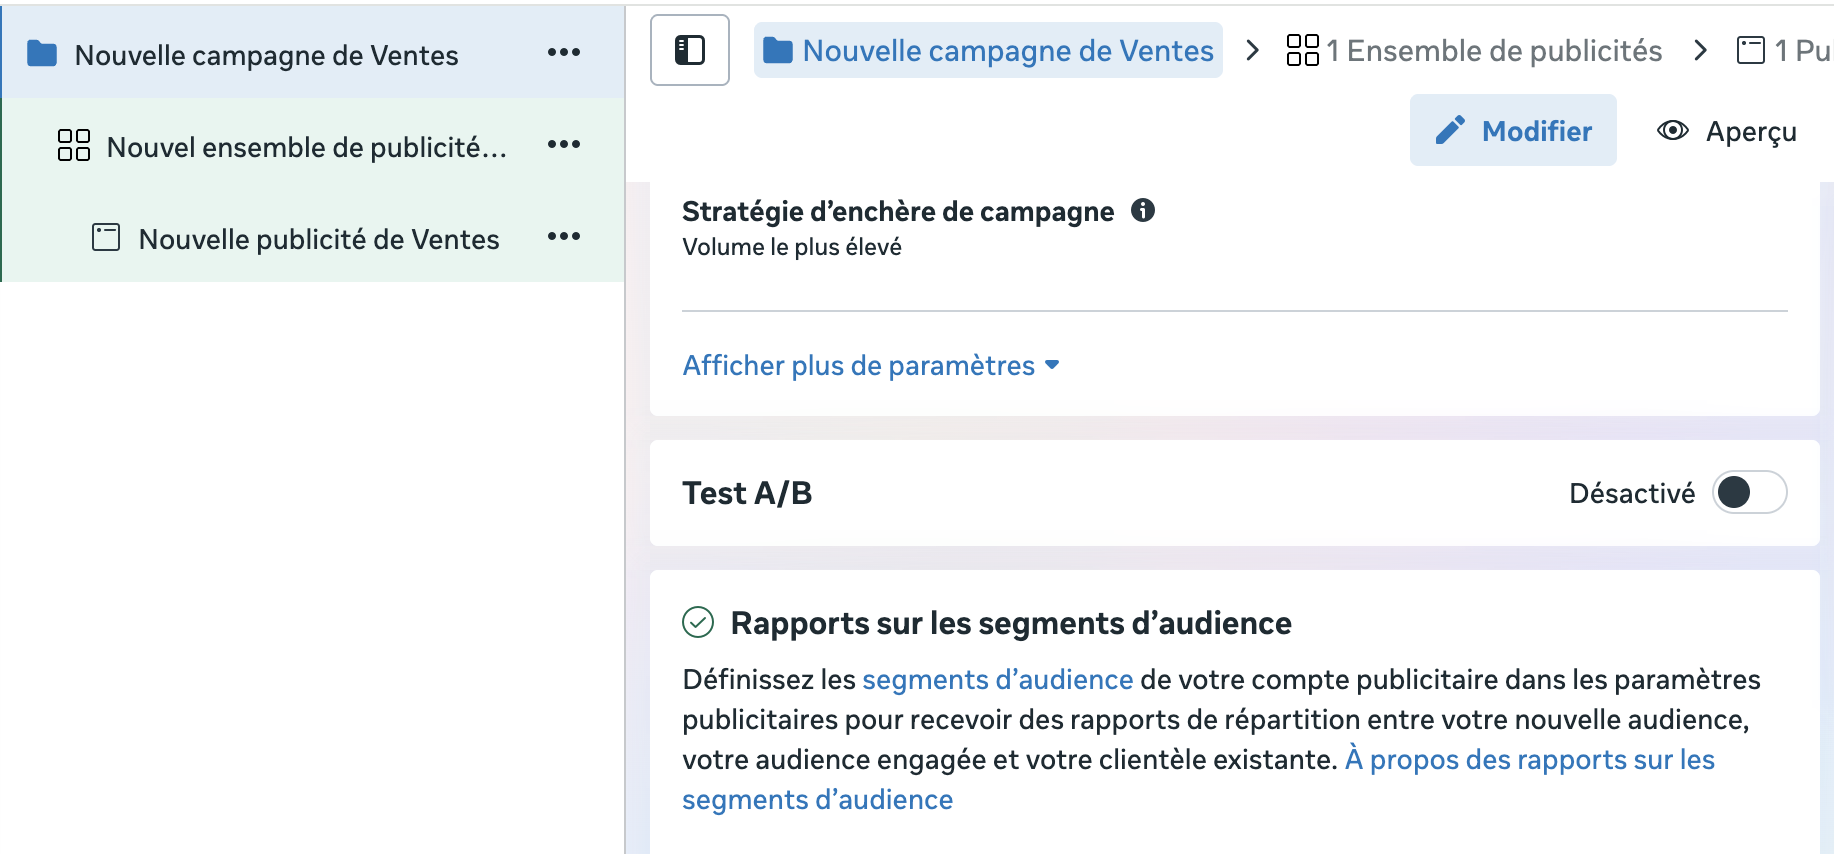
Task: Select Nouvelle publicité de Ventes tree item
Action: tap(318, 239)
